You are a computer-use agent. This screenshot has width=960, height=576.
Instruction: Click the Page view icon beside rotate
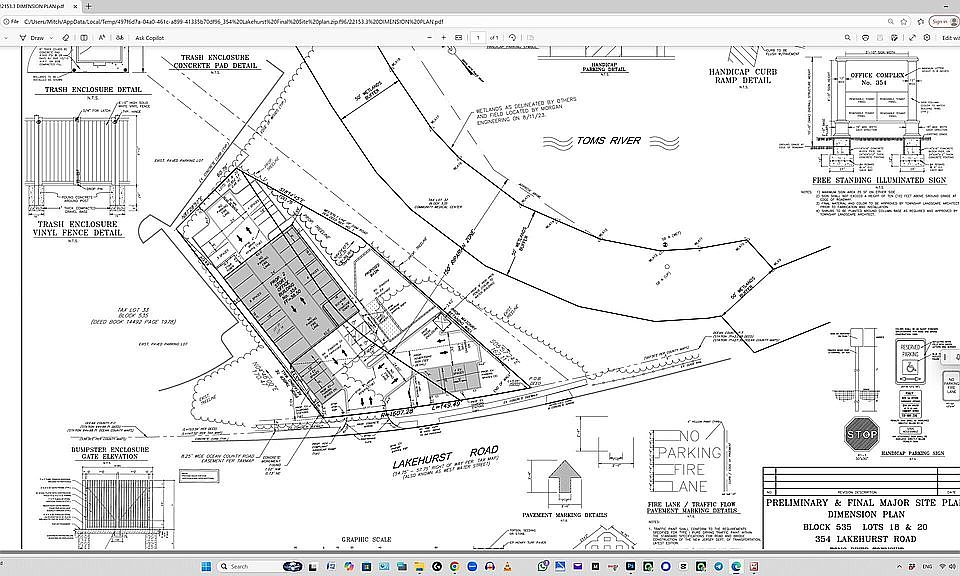coord(530,37)
